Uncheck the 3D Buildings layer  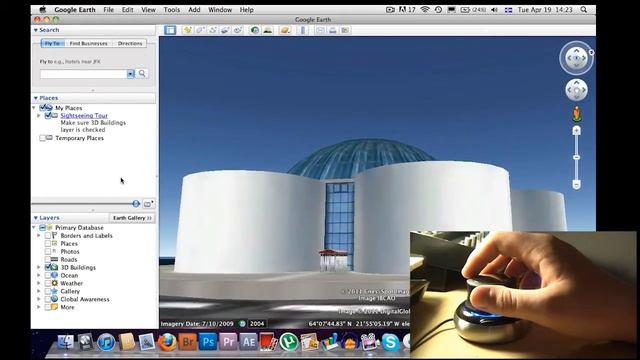point(48,267)
